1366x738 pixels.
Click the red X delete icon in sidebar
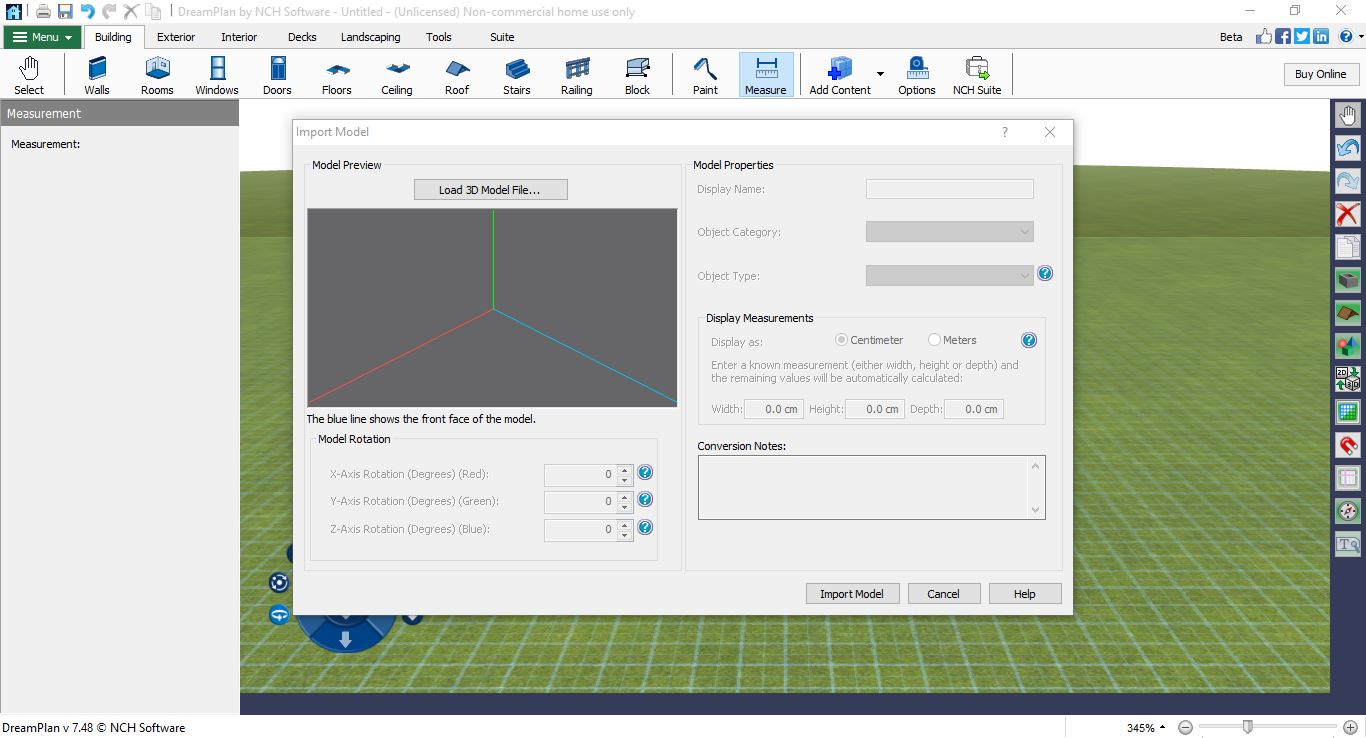tap(1348, 214)
